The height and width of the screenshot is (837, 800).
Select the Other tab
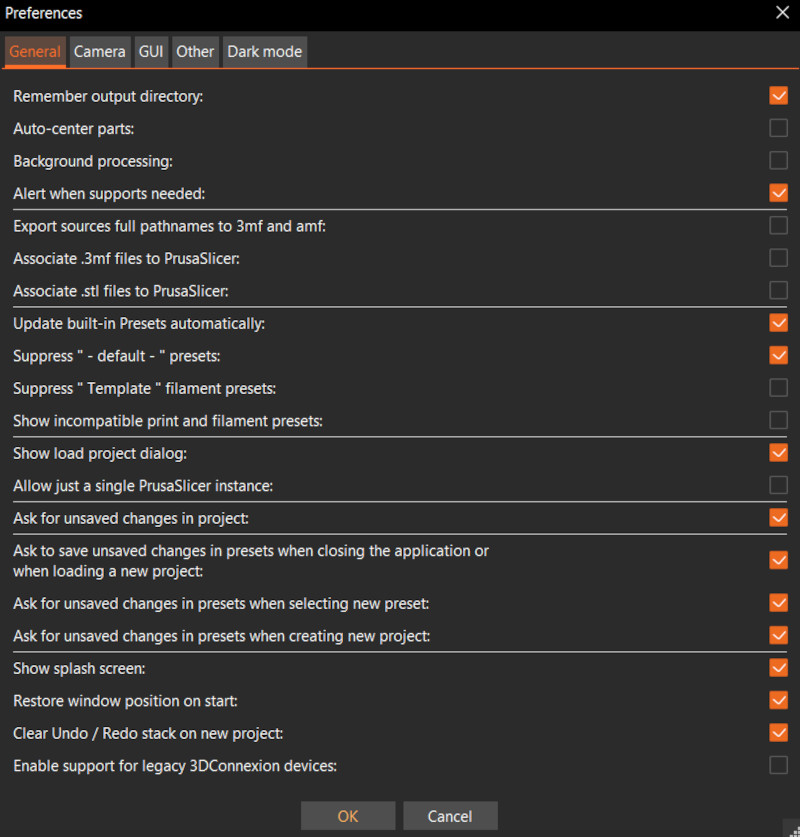click(x=195, y=51)
